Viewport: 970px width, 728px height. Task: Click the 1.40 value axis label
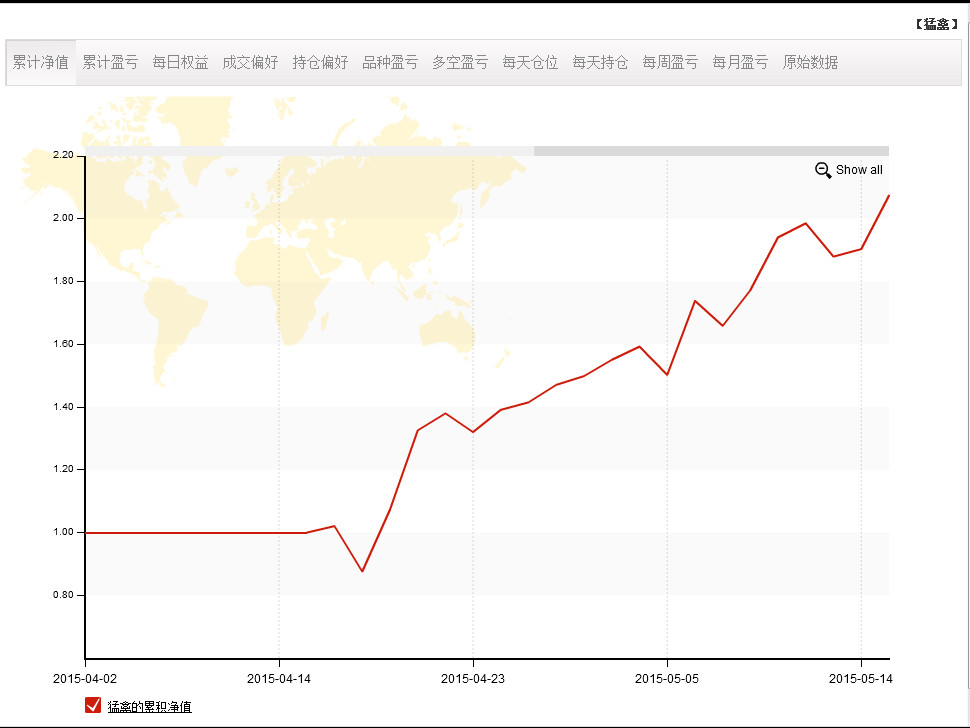63,407
